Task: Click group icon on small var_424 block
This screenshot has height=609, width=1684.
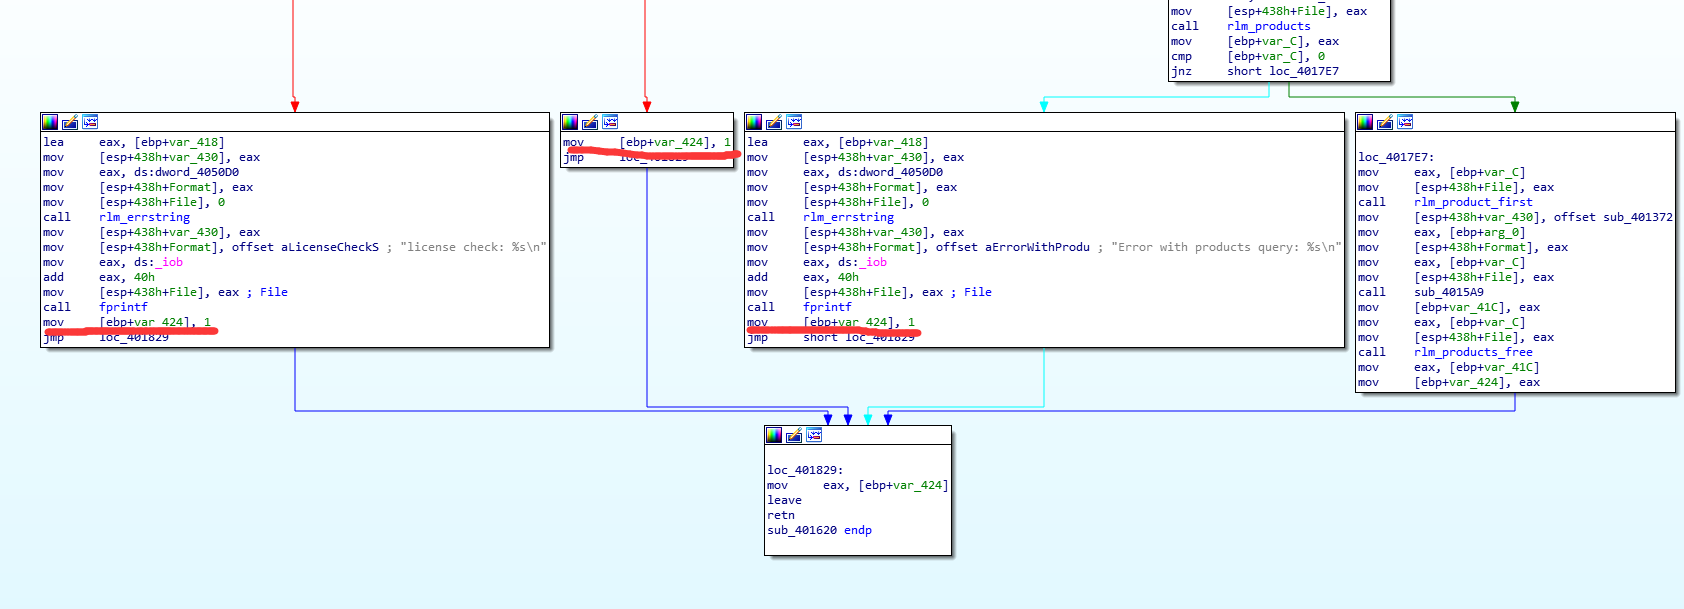Action: tap(610, 122)
